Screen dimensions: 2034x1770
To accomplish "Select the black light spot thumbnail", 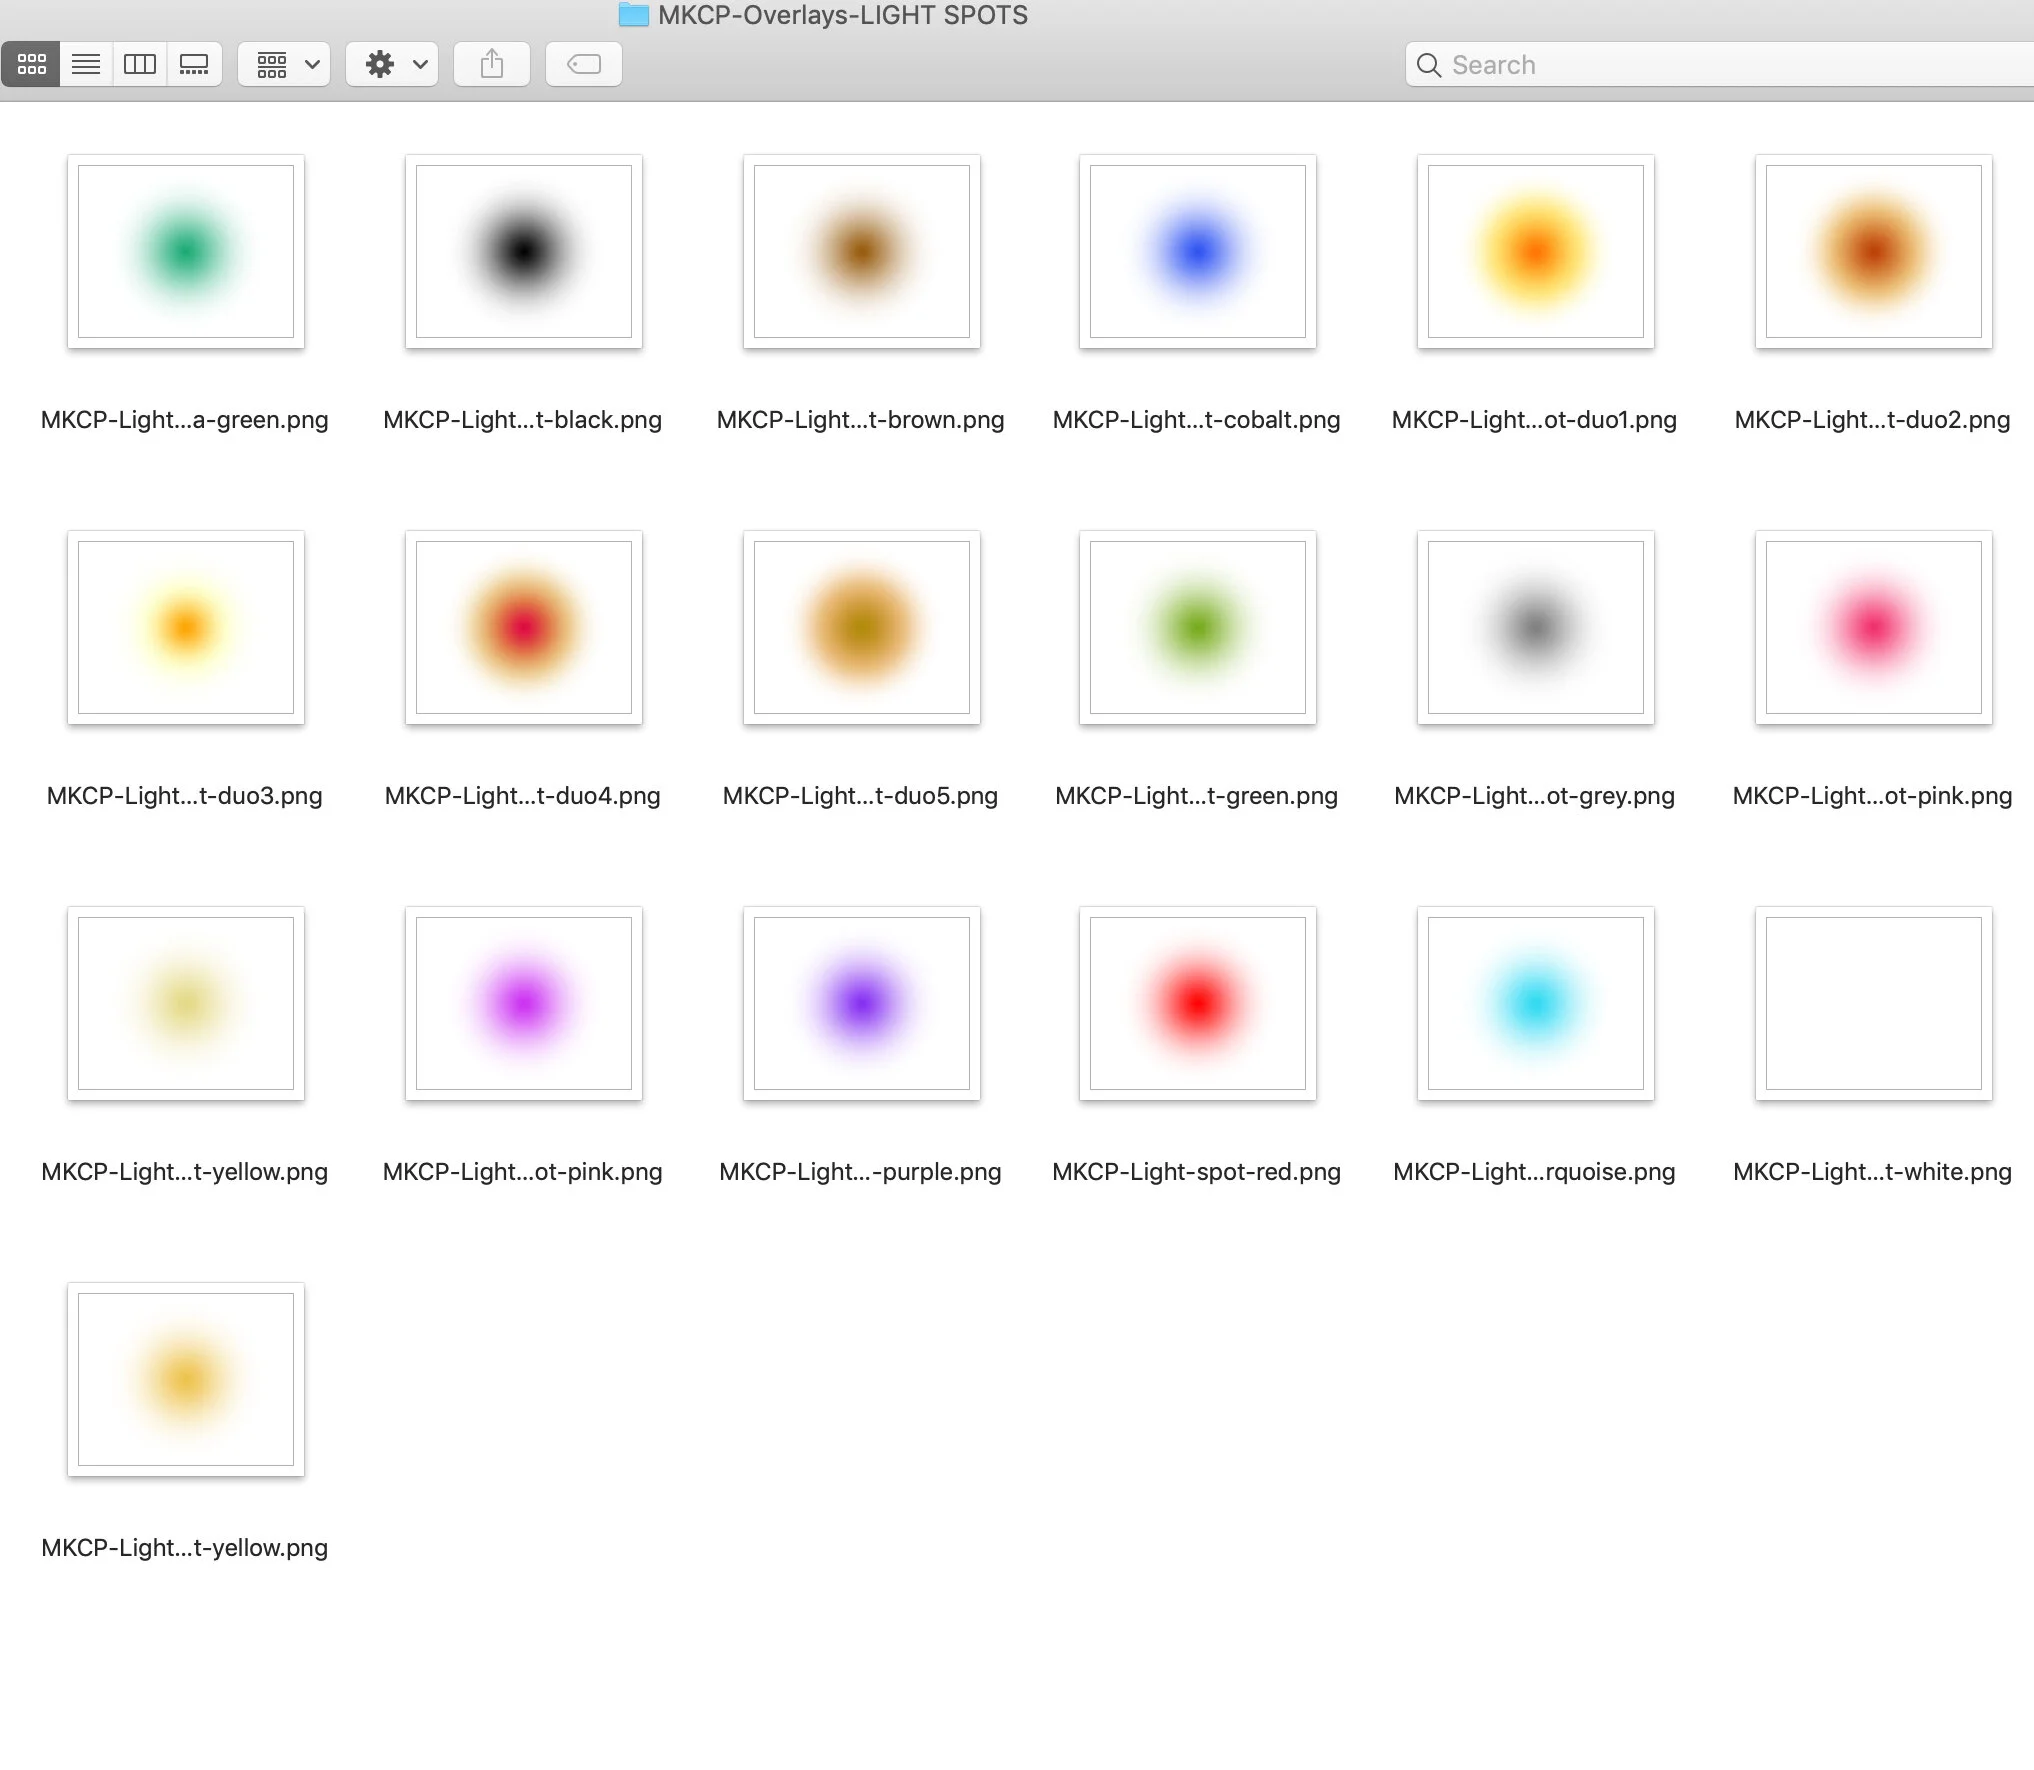I will 523,251.
